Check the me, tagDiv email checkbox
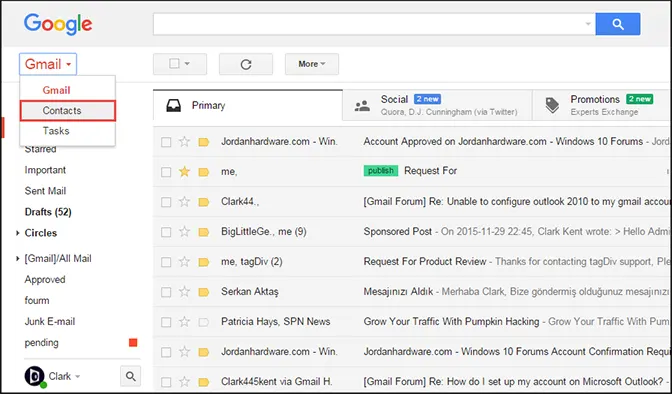The image size is (672, 394). 166,262
